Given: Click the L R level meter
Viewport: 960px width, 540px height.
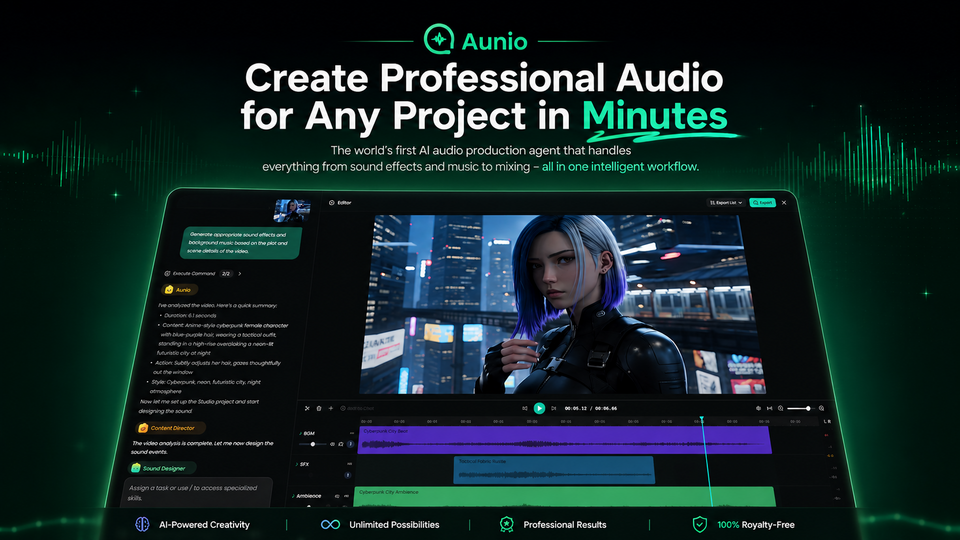Looking at the screenshot, I should point(827,421).
